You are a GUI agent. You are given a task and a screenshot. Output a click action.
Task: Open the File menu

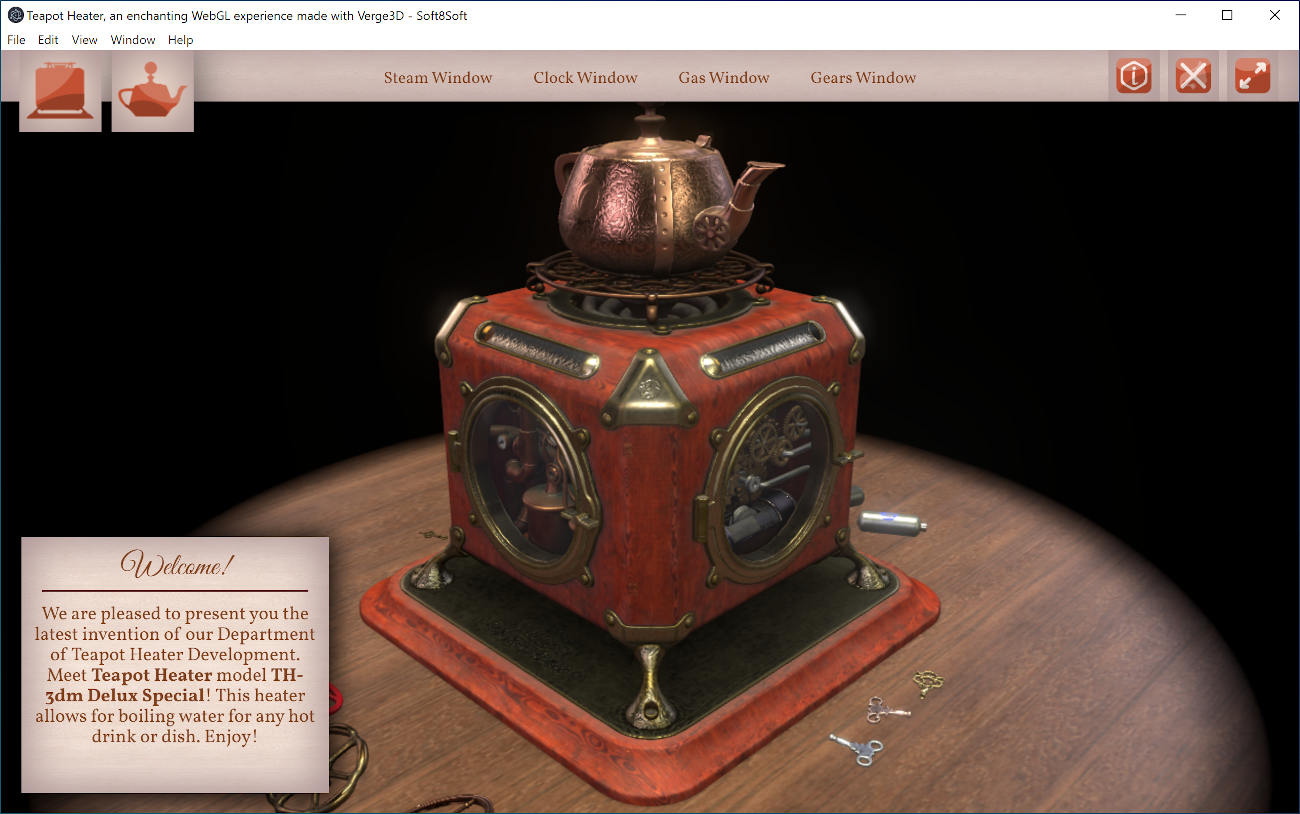[x=16, y=40]
